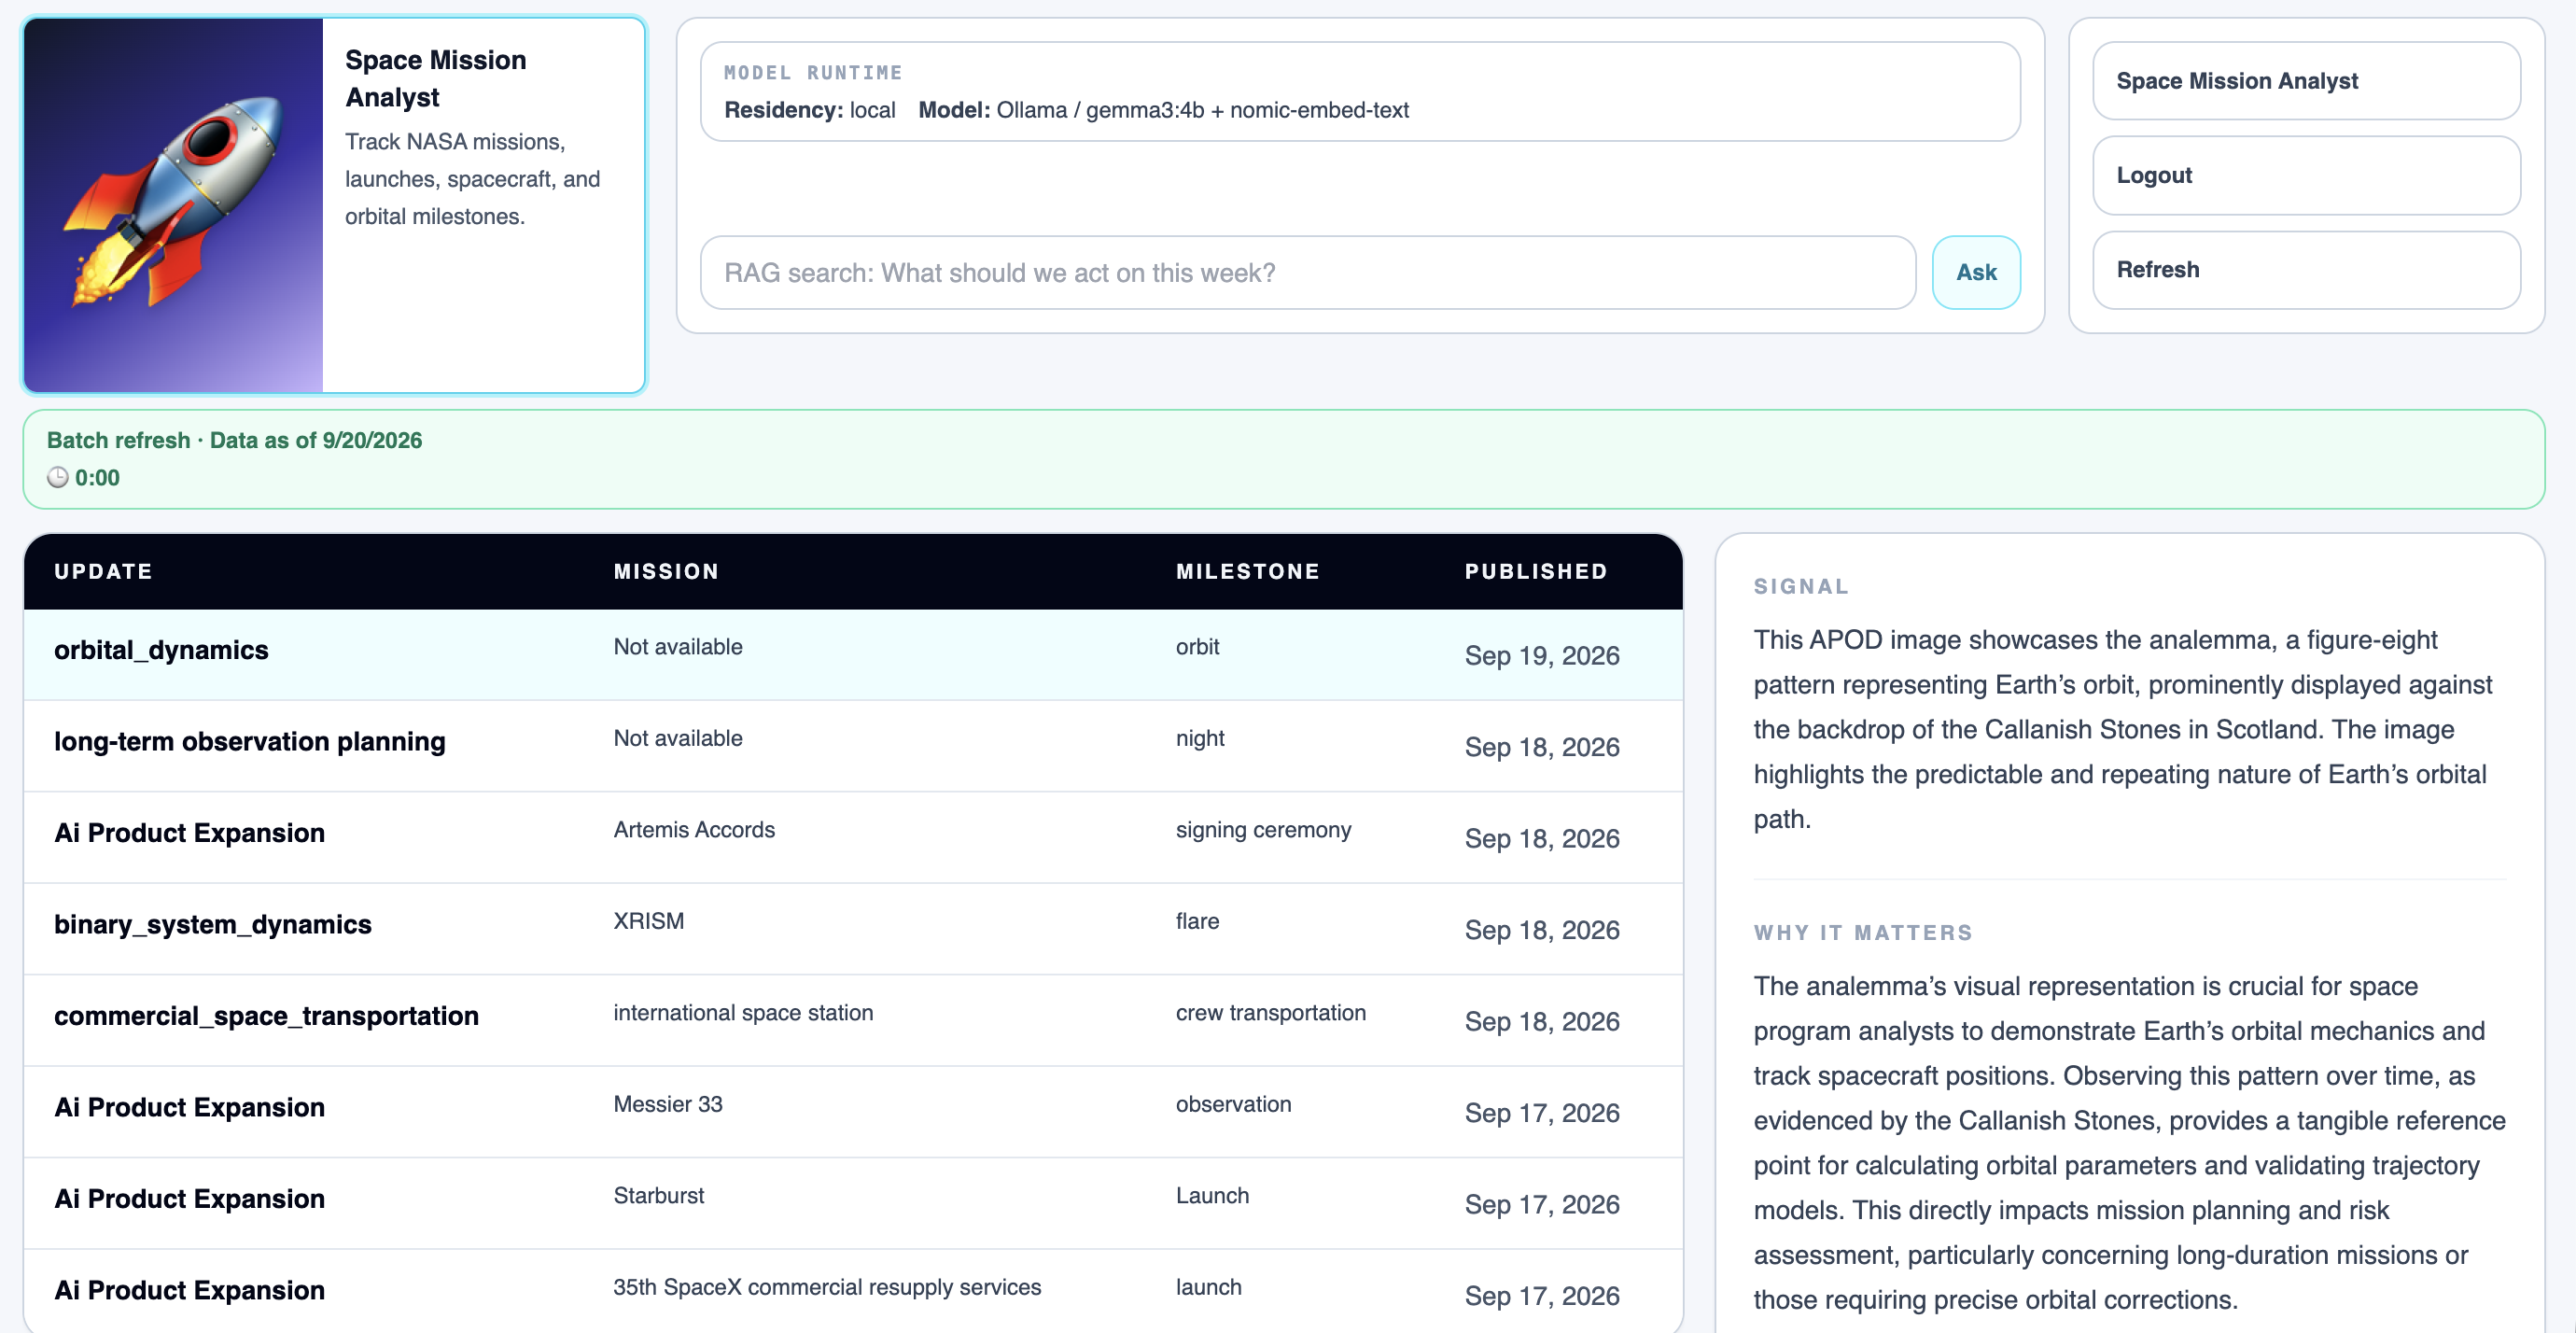Click the orbit milestone cell

click(x=1197, y=646)
